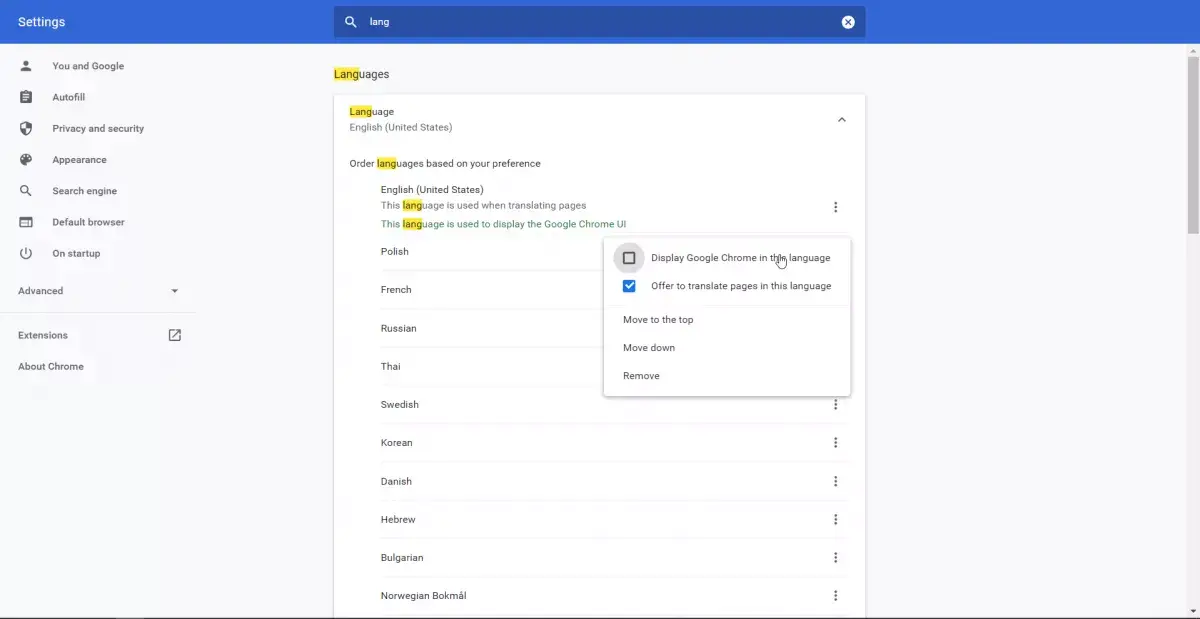The height and width of the screenshot is (619, 1200).
Task: Click the Search engine magnifier icon in sidebar
Action: pos(26,191)
